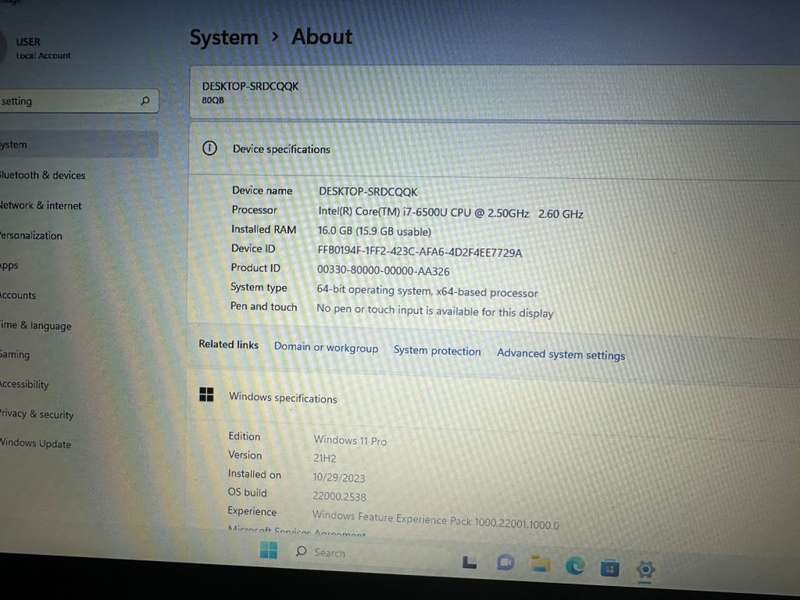The height and width of the screenshot is (600, 800).
Task: Click Device name value DESKTOP-SRDCQQK
Action: tap(368, 192)
